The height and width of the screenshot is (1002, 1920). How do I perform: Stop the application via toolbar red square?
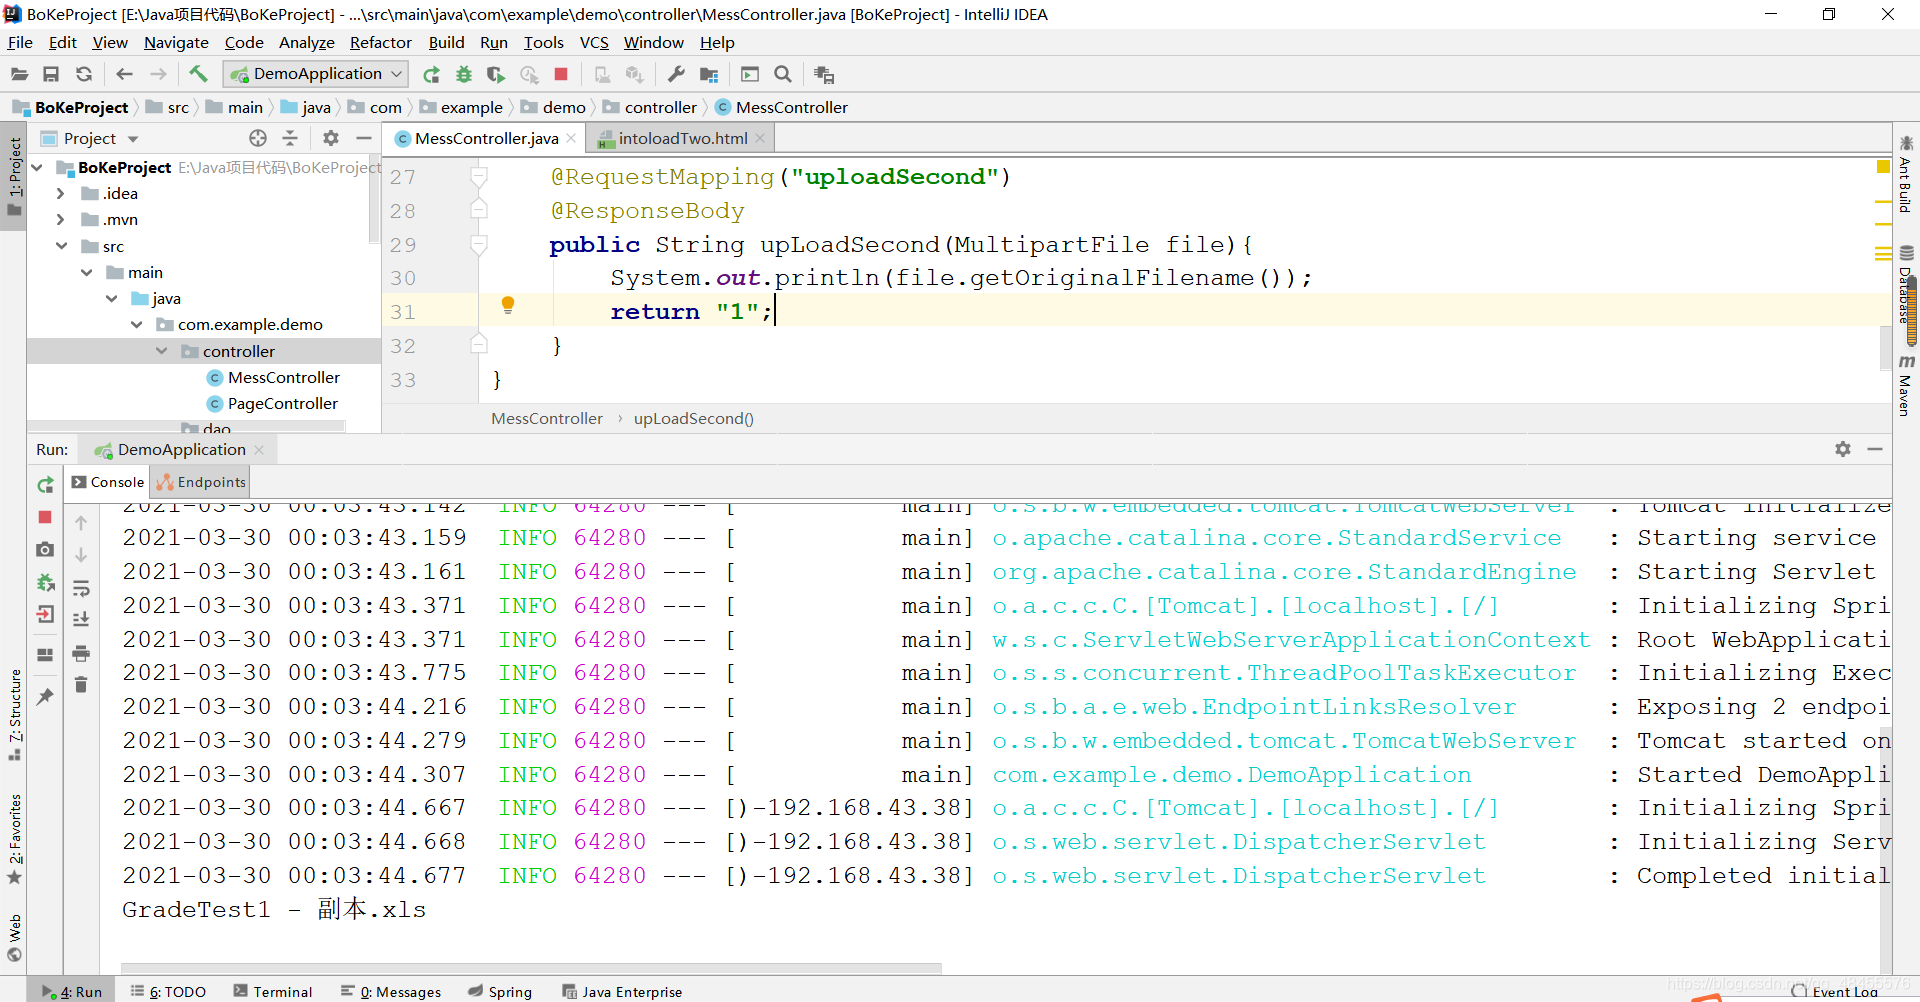coord(561,74)
